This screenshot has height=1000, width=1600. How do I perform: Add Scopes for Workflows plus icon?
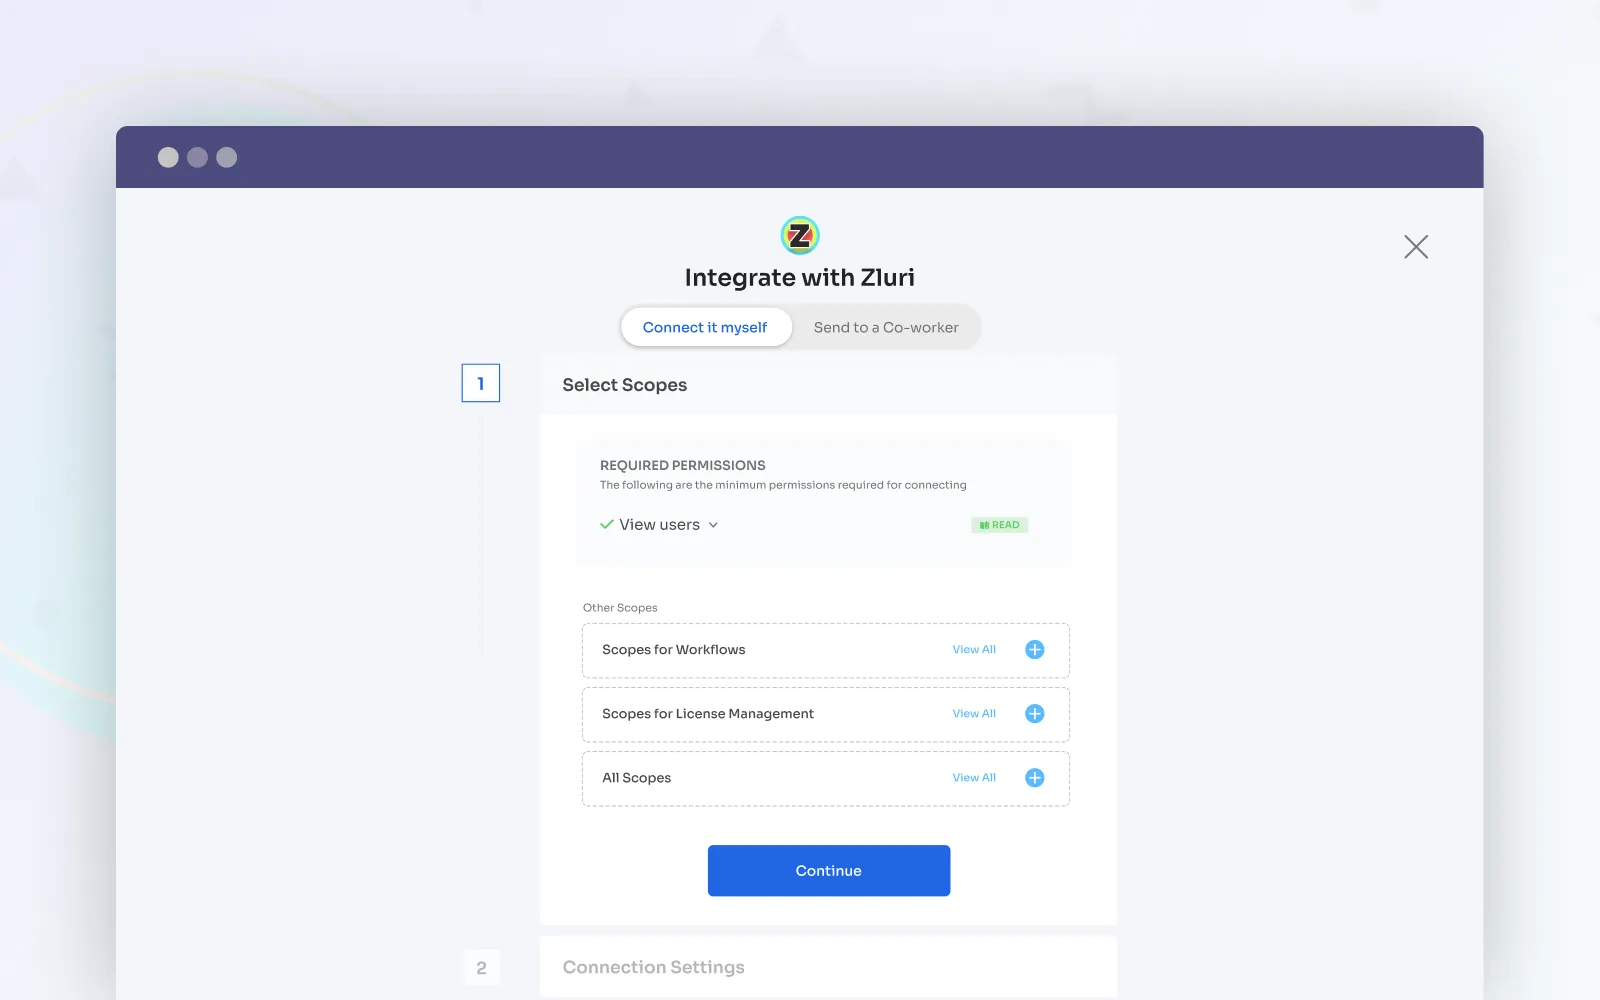click(x=1035, y=650)
